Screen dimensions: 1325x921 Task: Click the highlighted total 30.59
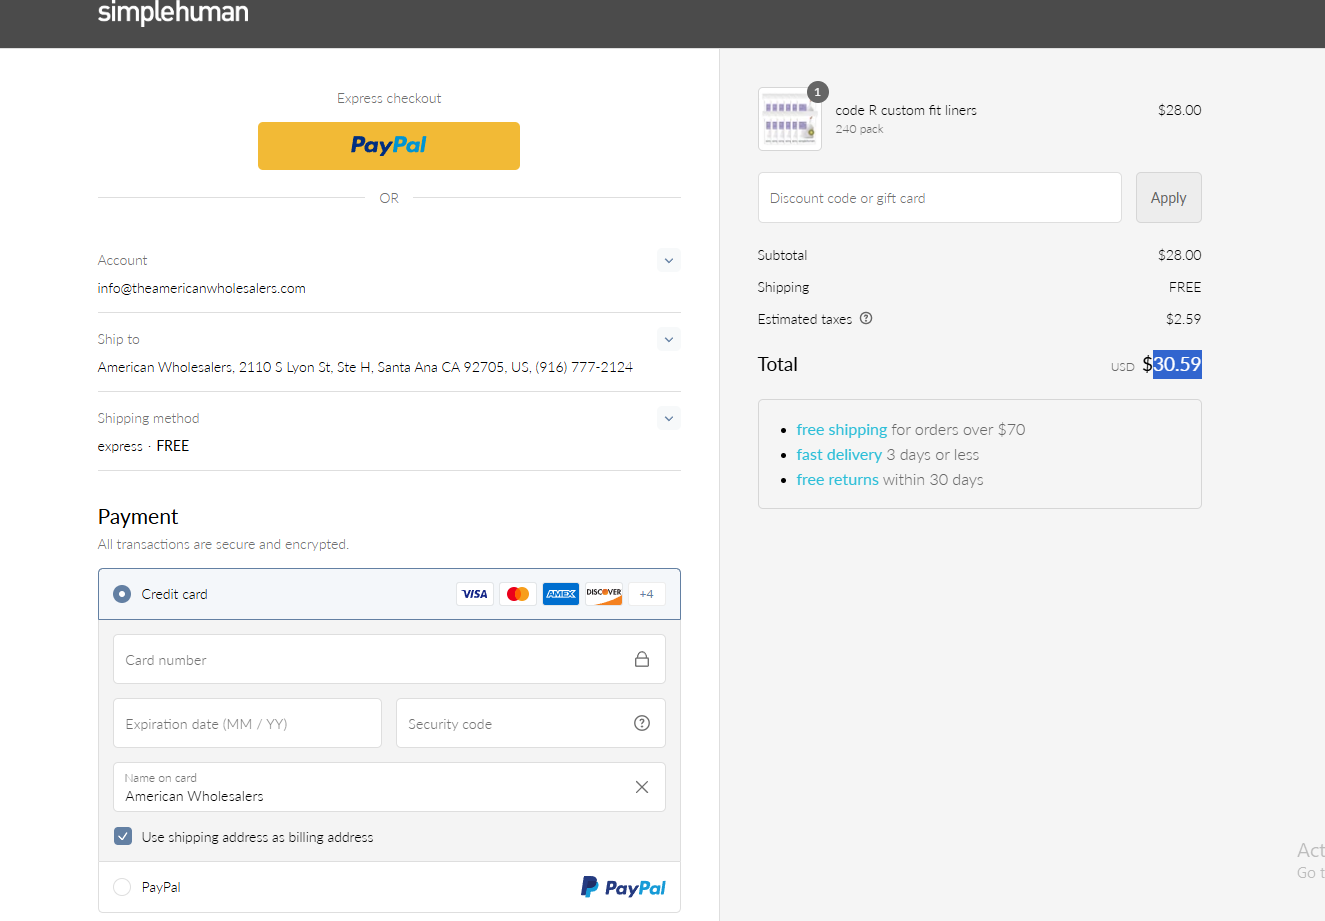[1177, 364]
